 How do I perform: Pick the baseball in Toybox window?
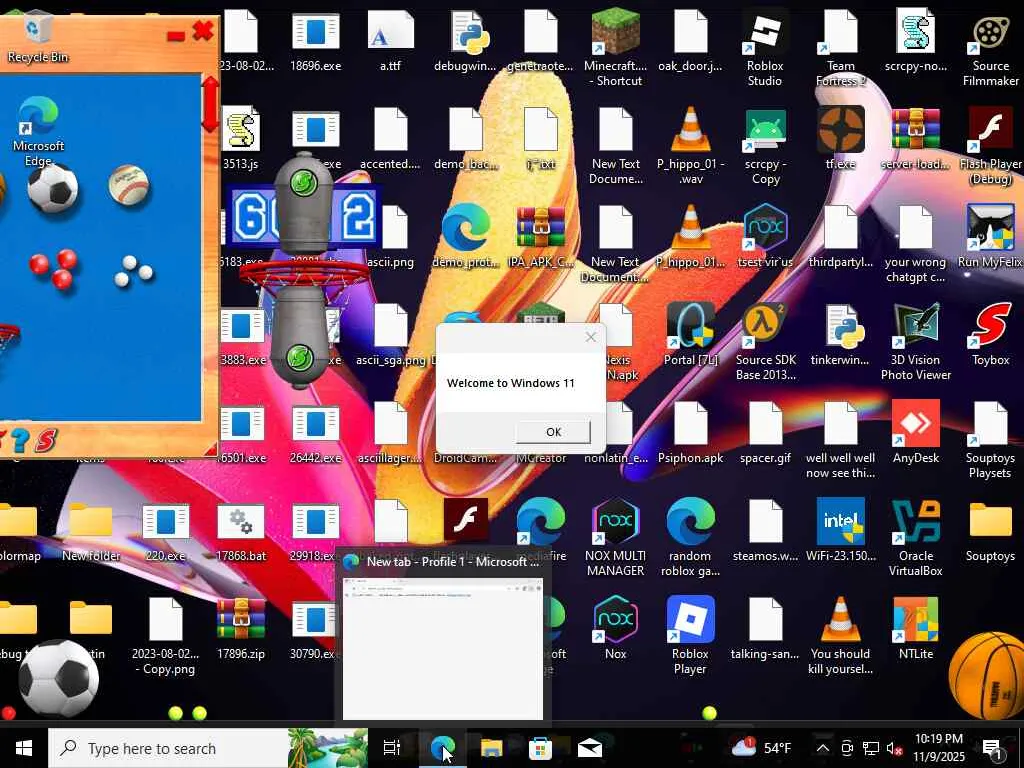pyautogui.click(x=129, y=186)
